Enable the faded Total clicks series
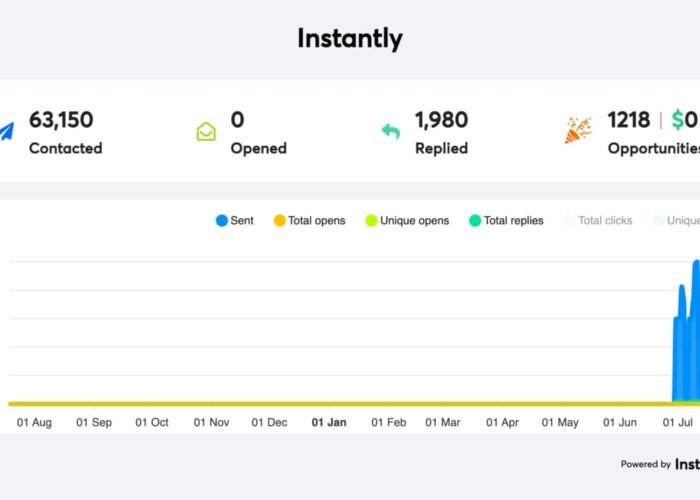Image resolution: width=700 pixels, height=500 pixels. tap(598, 220)
